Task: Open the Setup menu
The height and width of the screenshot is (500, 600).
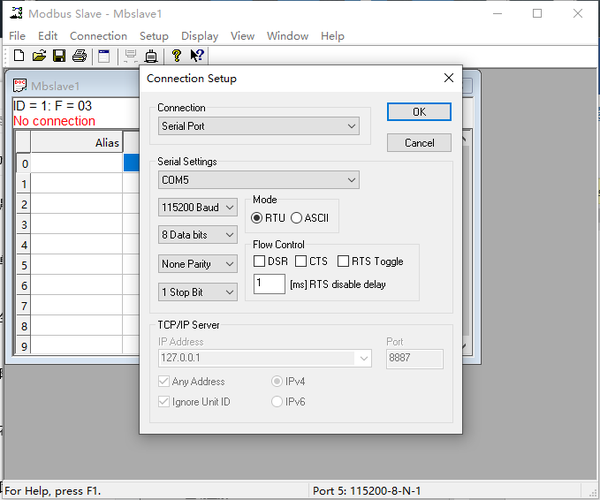Action: pos(154,36)
